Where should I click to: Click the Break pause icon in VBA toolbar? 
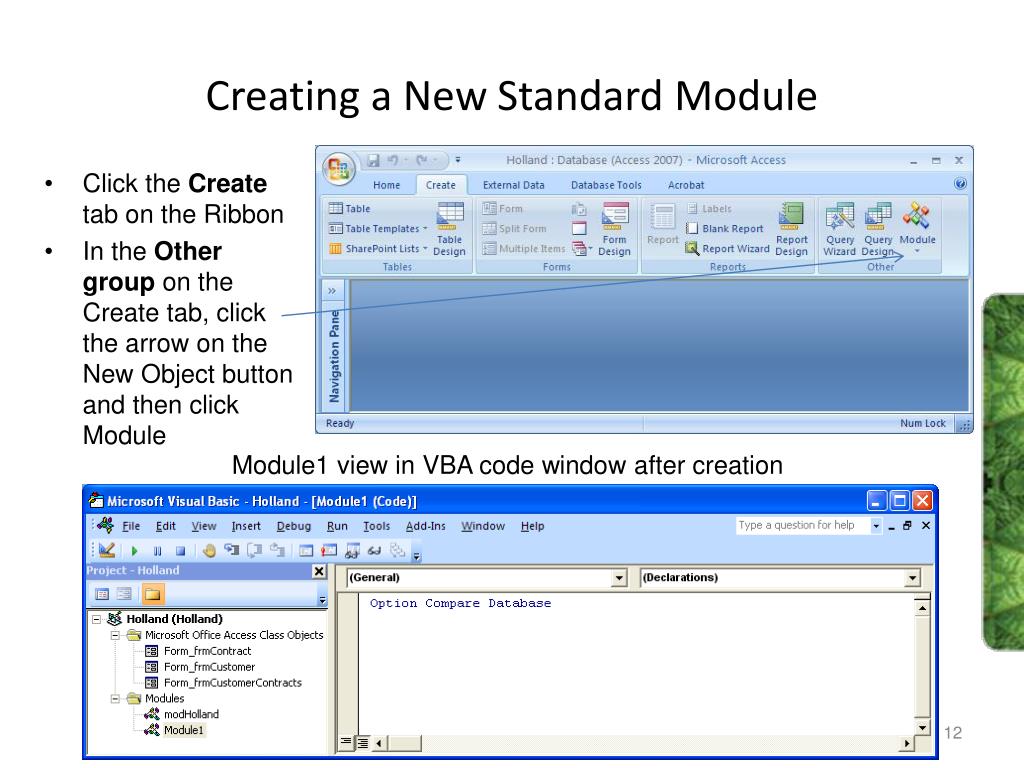(x=157, y=551)
